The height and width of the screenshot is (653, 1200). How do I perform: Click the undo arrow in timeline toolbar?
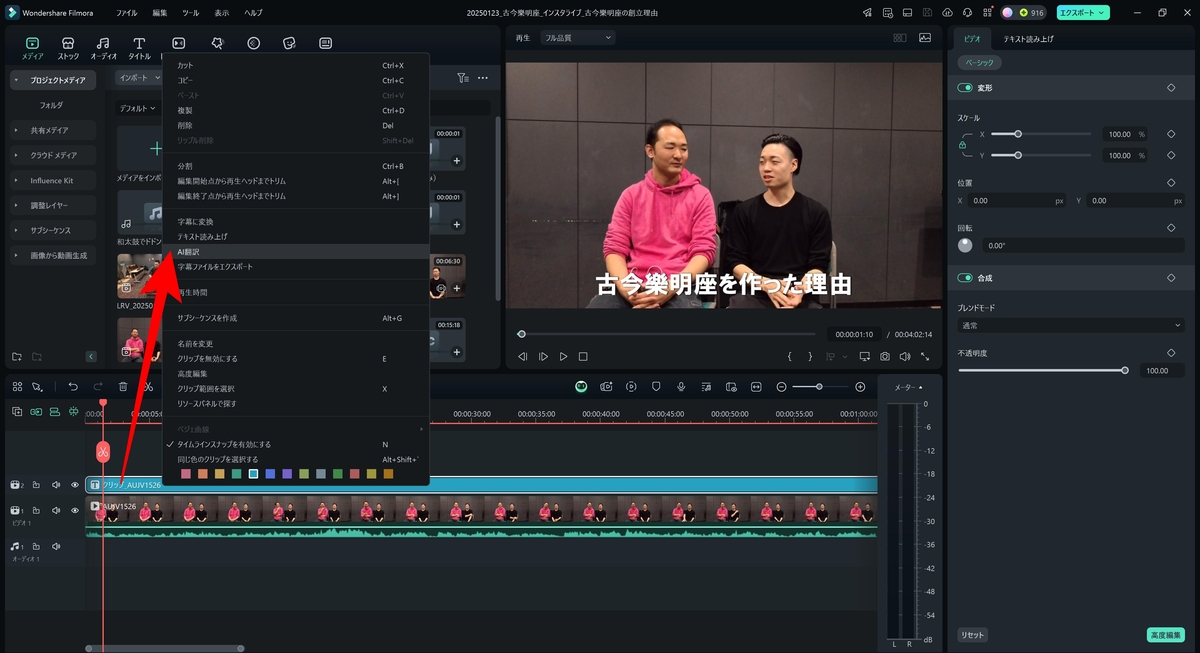pos(73,386)
